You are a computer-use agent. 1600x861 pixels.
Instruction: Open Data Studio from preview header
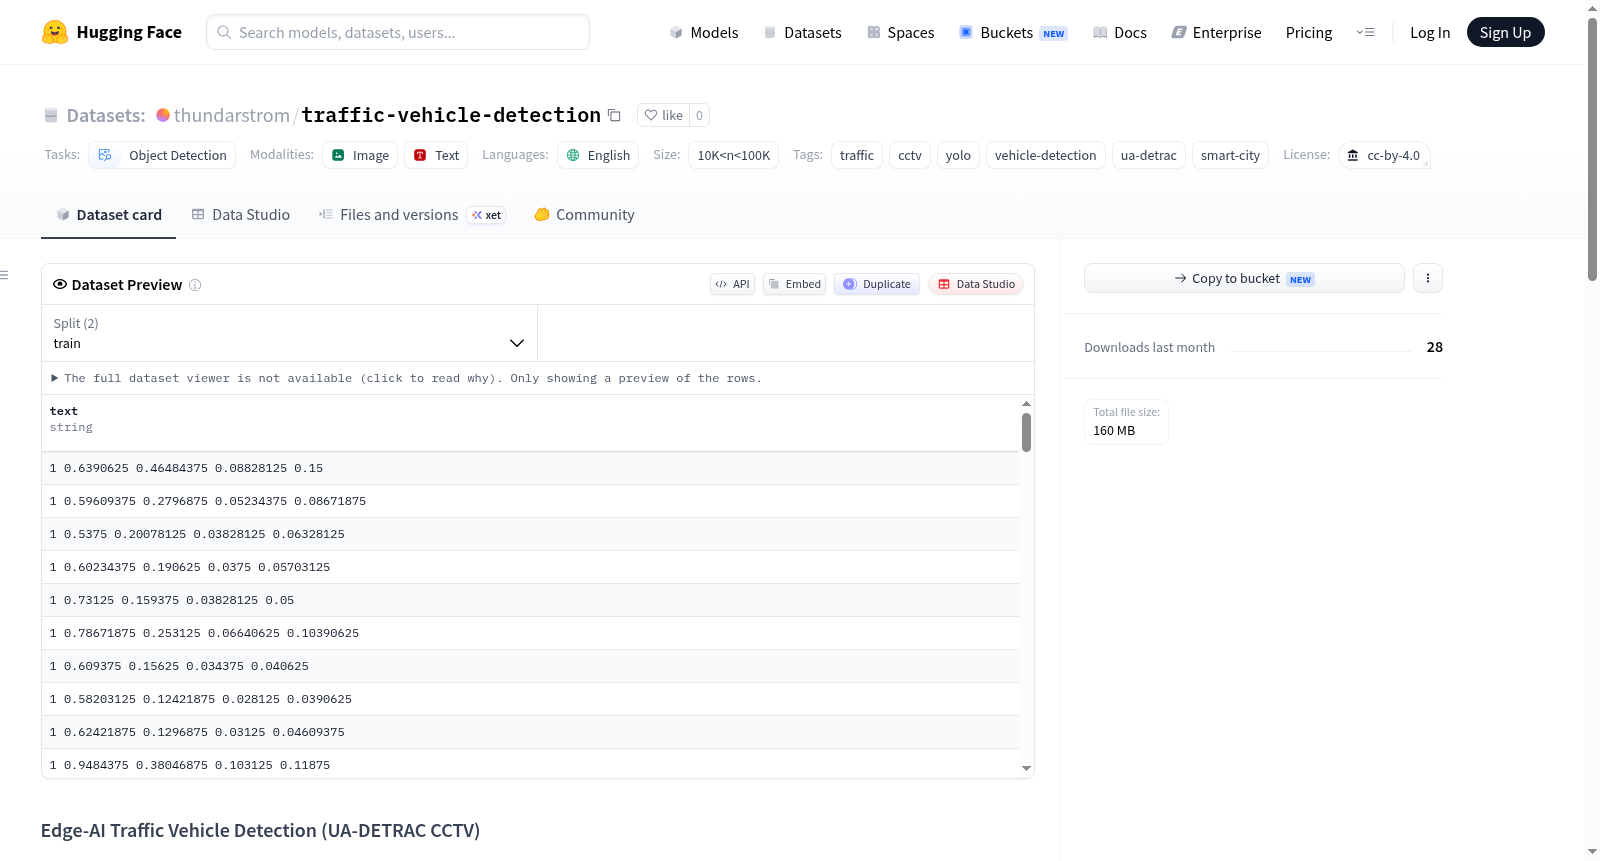coord(976,284)
